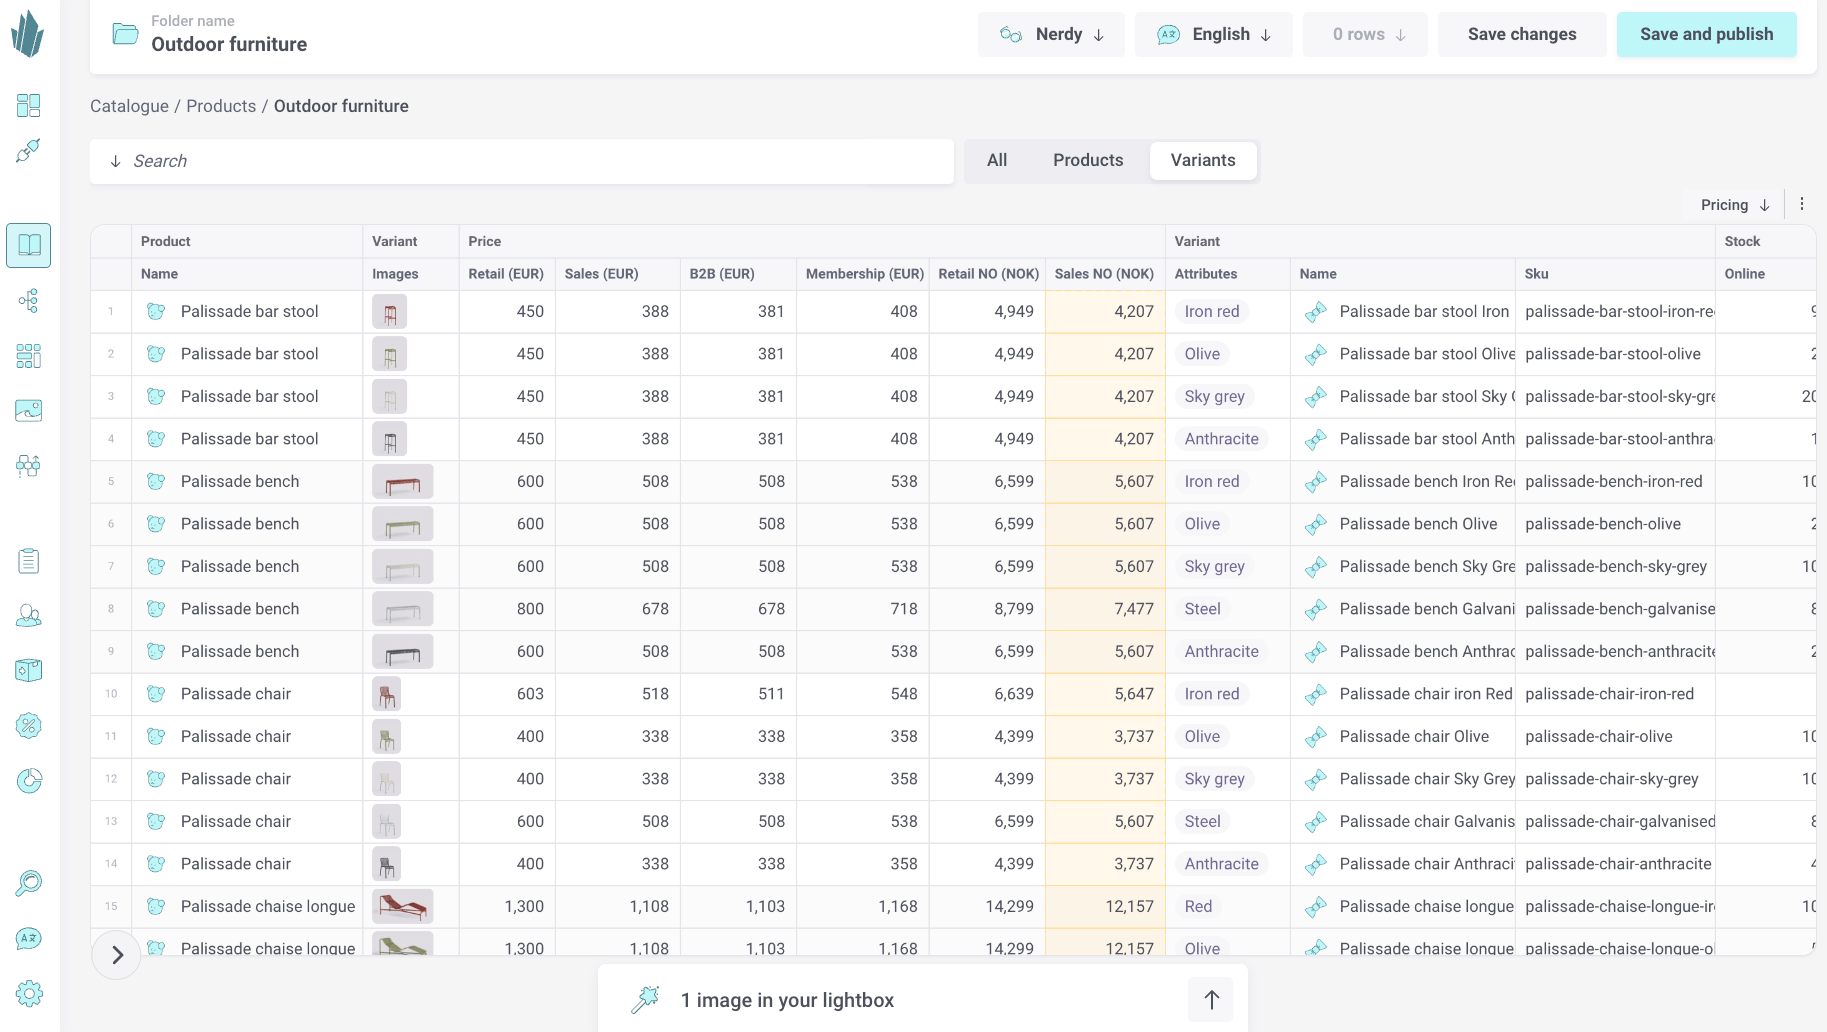Screen dimensions: 1827x1032
Task: Go to Products in the breadcrumb
Action: (x=221, y=106)
